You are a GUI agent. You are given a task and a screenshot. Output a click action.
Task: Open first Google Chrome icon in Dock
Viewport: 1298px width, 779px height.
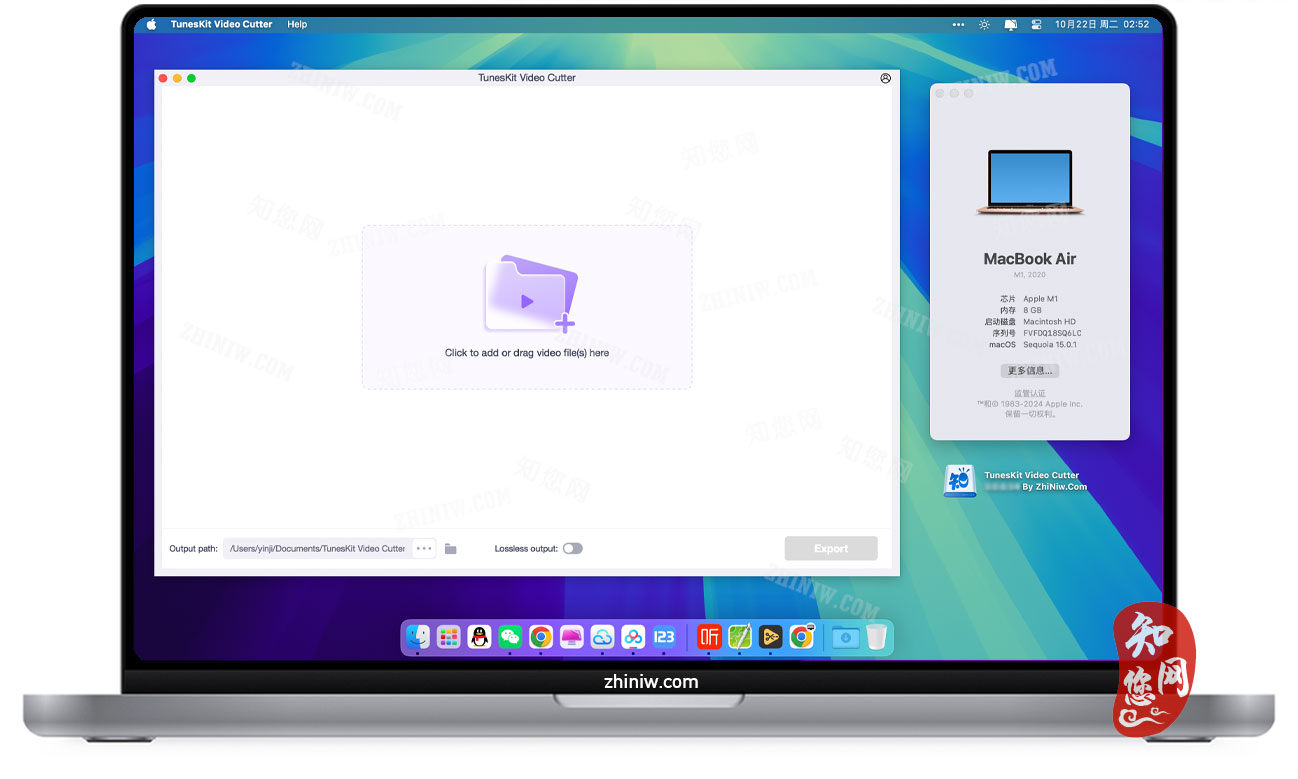(541, 637)
